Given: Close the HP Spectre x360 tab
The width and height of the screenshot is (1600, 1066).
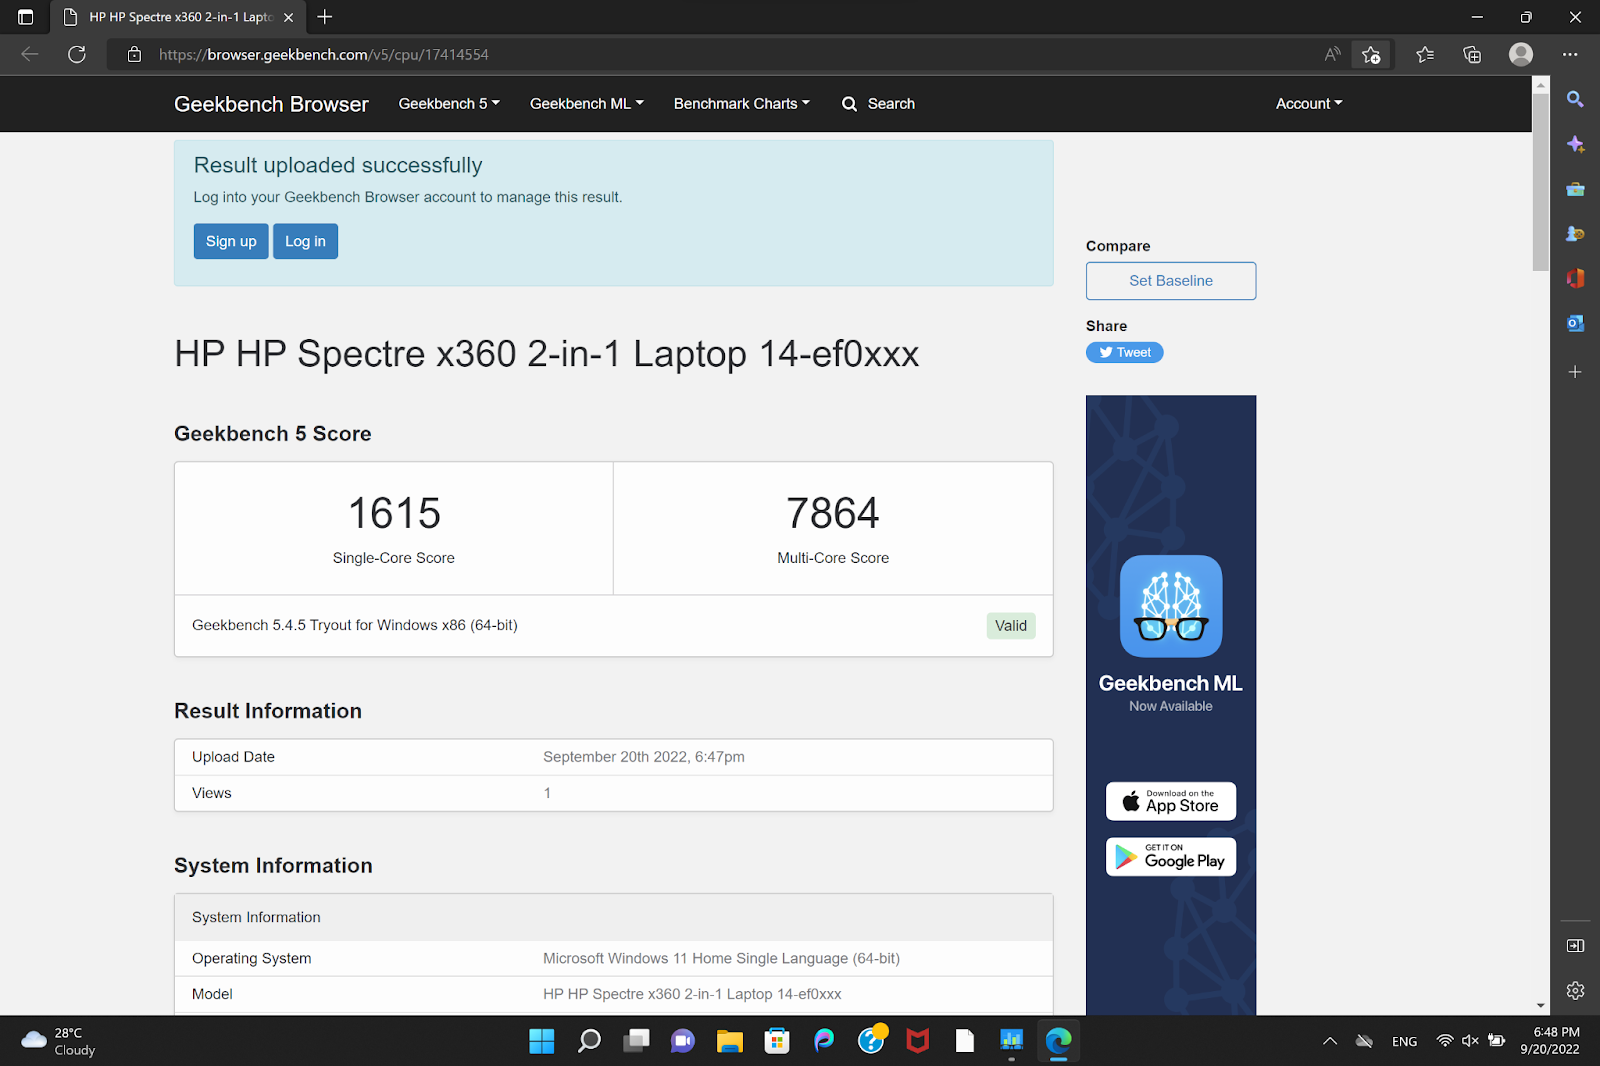Looking at the screenshot, I should click(288, 17).
